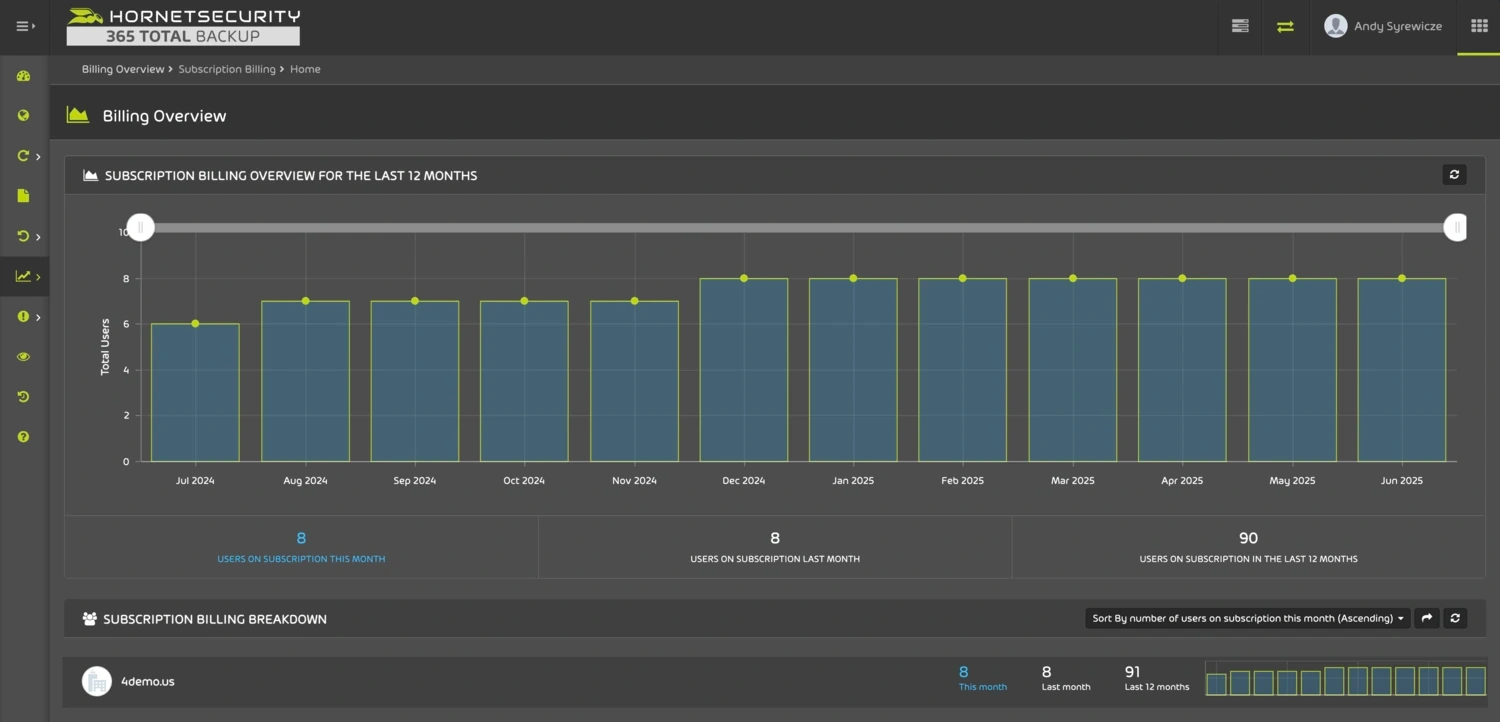Click the server icon in the top bar
This screenshot has height=722, width=1500.
[x=1240, y=26]
